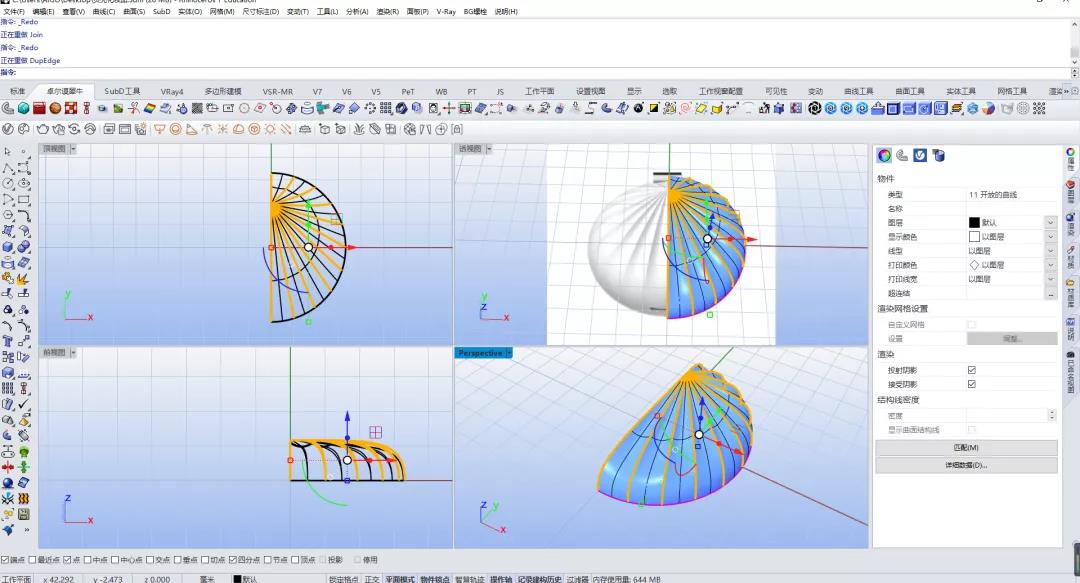The width and height of the screenshot is (1080, 583).
Task: Click the 名称 name field in properties
Action: click(x=1011, y=208)
